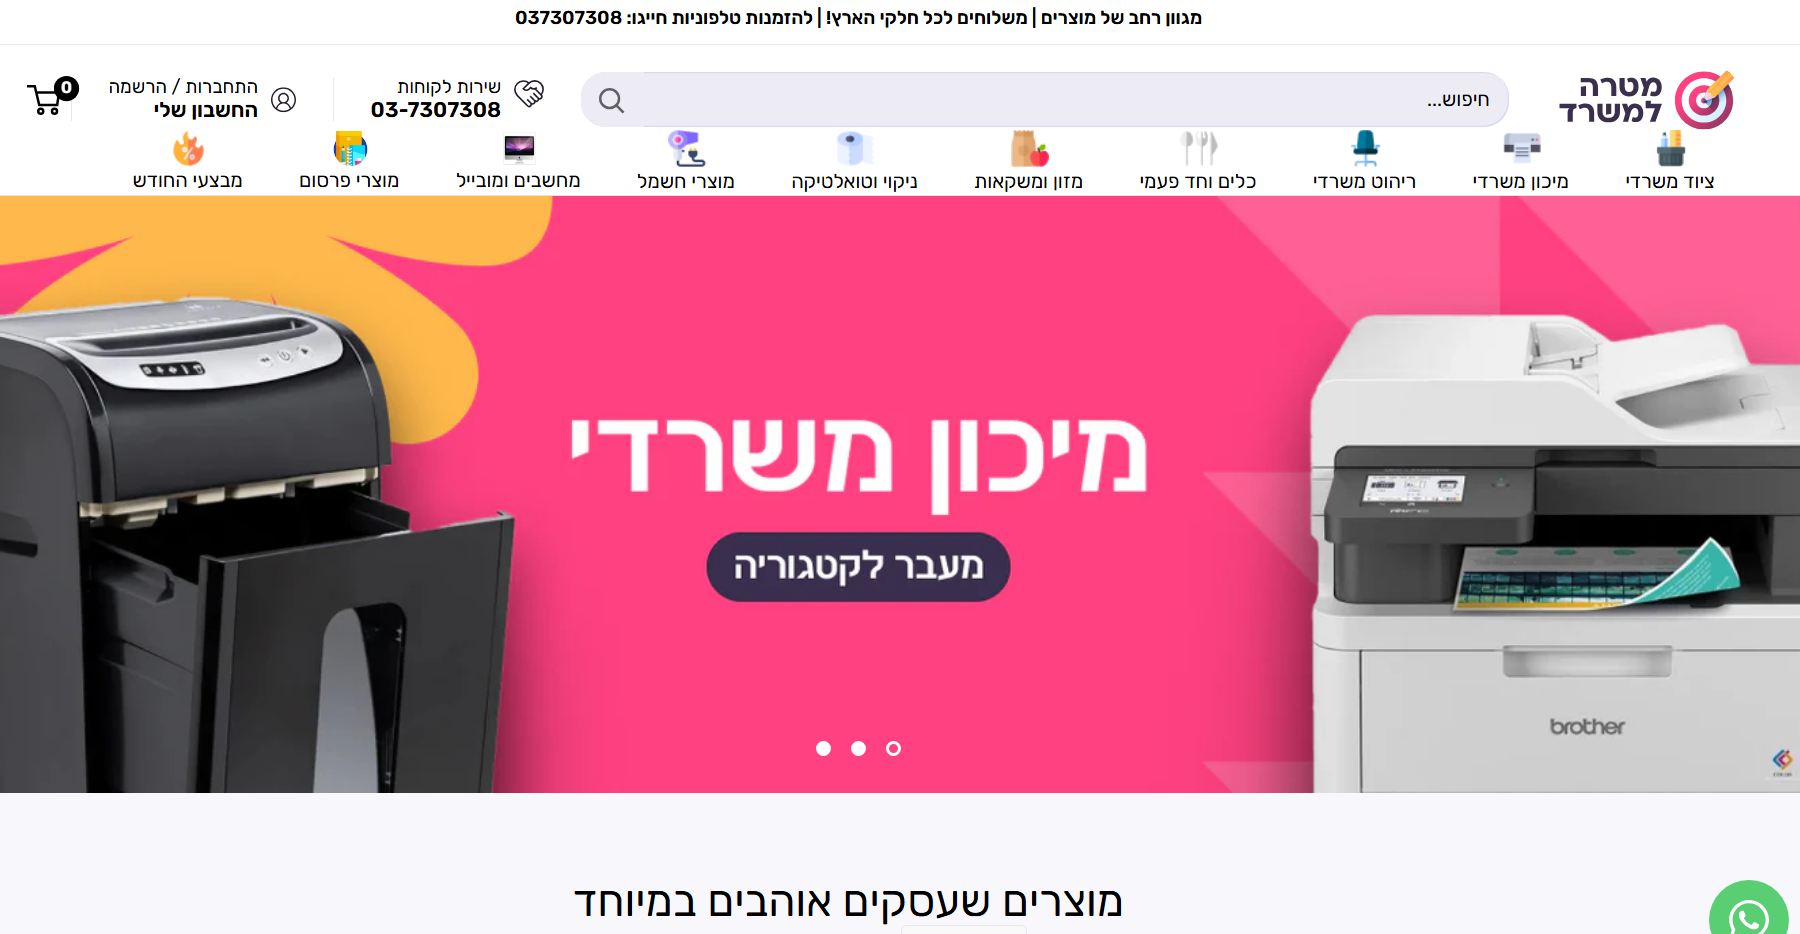Image resolution: width=1800 pixels, height=934 pixels.
Task: Call the 03-7307308 service number link
Action: pos(435,110)
